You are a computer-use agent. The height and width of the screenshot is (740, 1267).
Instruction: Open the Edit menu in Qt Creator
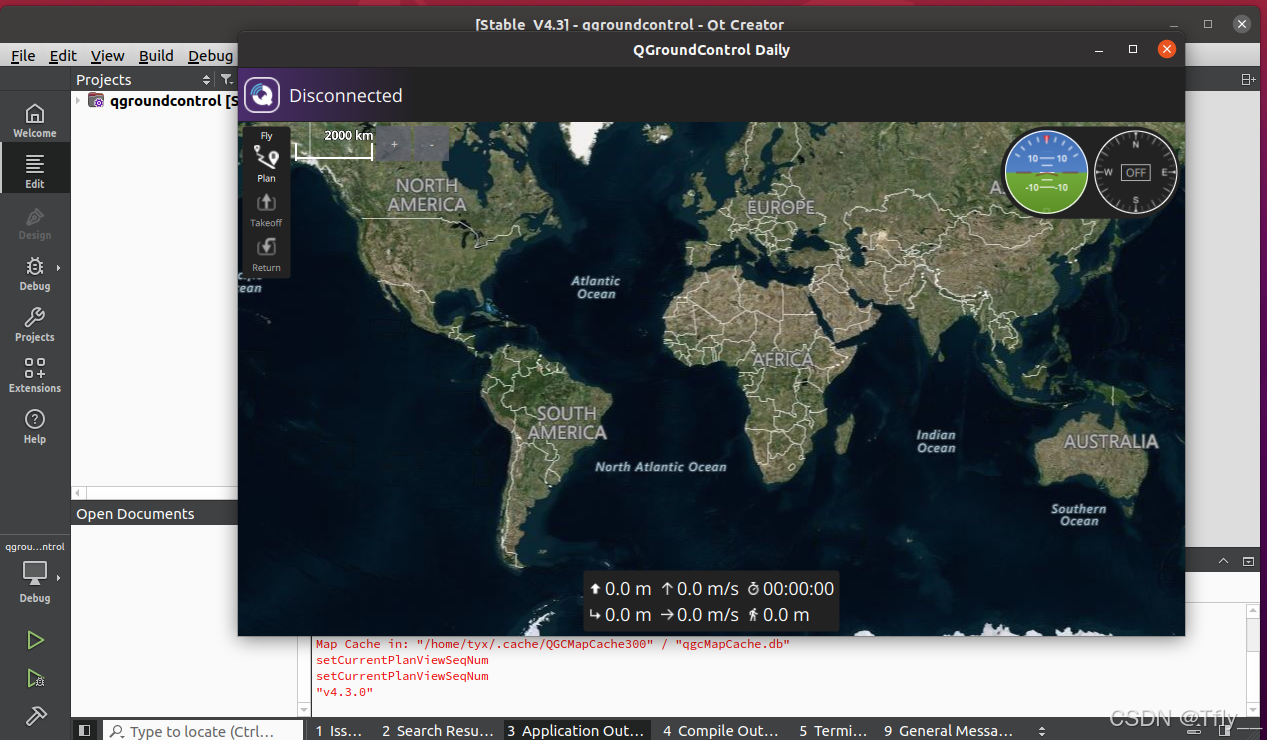(x=63, y=56)
